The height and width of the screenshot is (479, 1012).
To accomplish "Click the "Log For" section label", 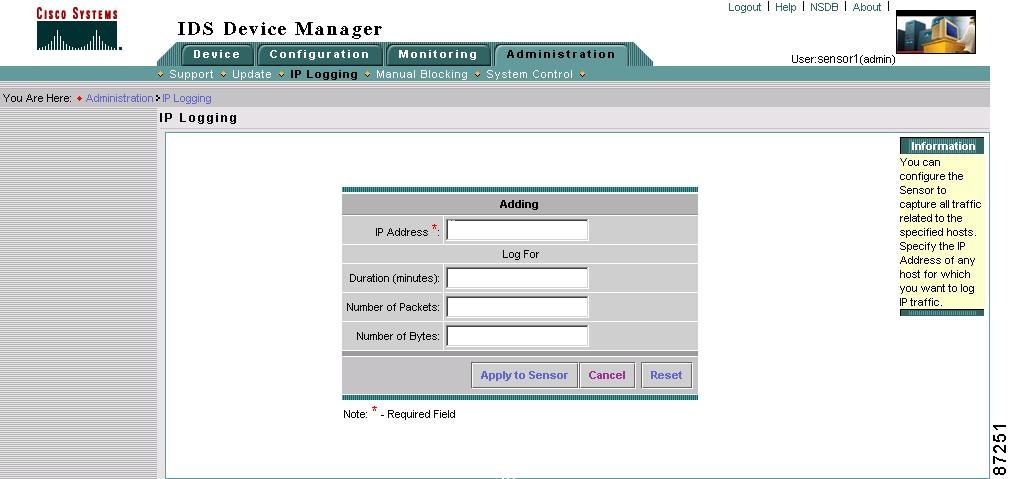I will pyautogui.click(x=520, y=254).
